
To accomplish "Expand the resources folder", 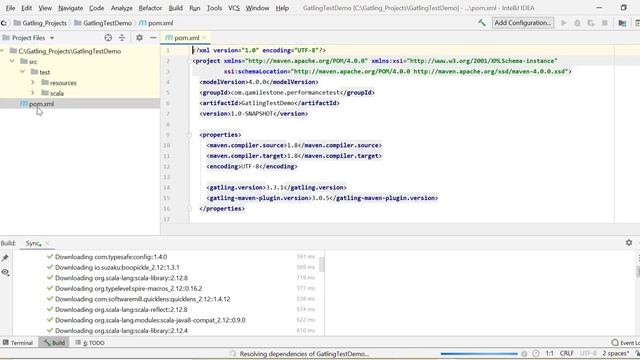I will point(33,82).
